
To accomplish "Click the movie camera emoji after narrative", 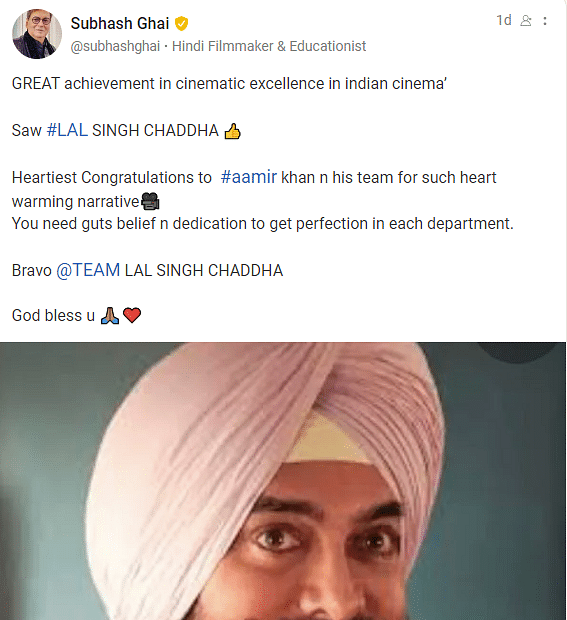I will (x=150, y=201).
